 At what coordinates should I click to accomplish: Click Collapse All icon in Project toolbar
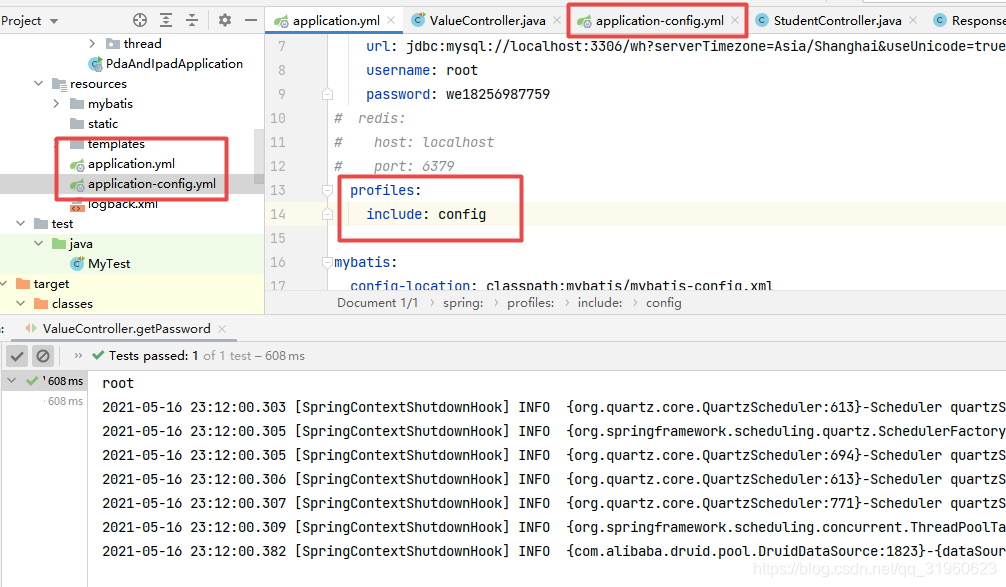pos(192,20)
